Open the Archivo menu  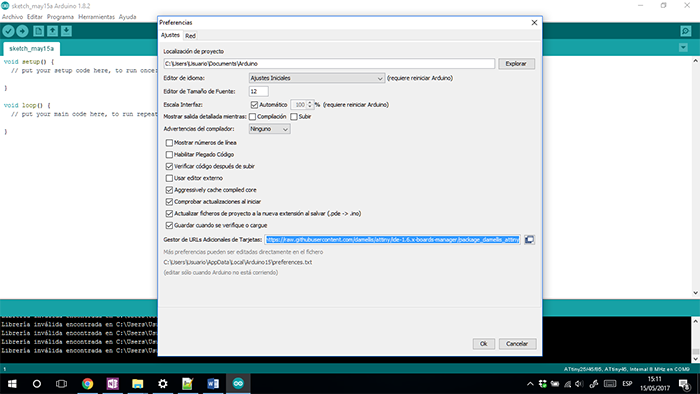(x=12, y=17)
